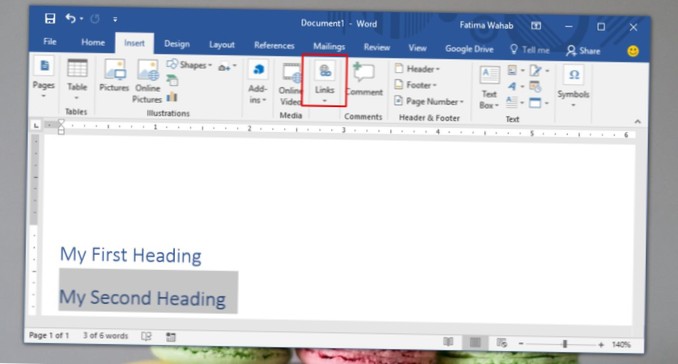Viewport: 678px width, 364px height.
Task: Open Quick Parts icon
Action: click(515, 70)
